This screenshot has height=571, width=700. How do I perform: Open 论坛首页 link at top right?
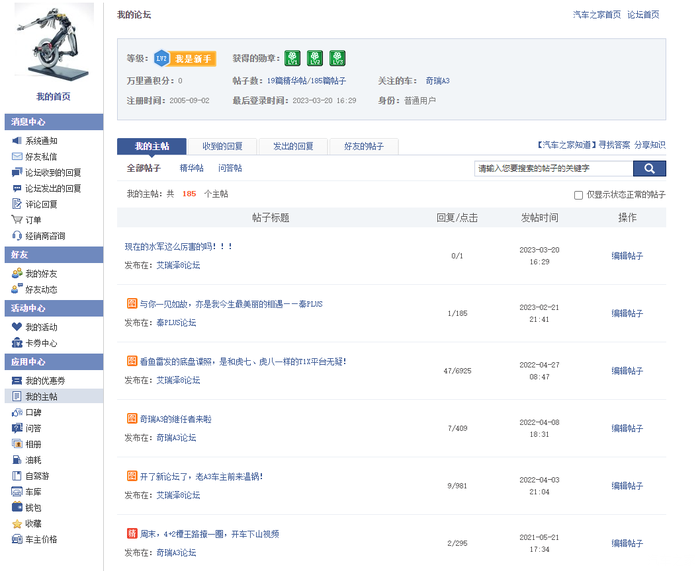(643, 15)
